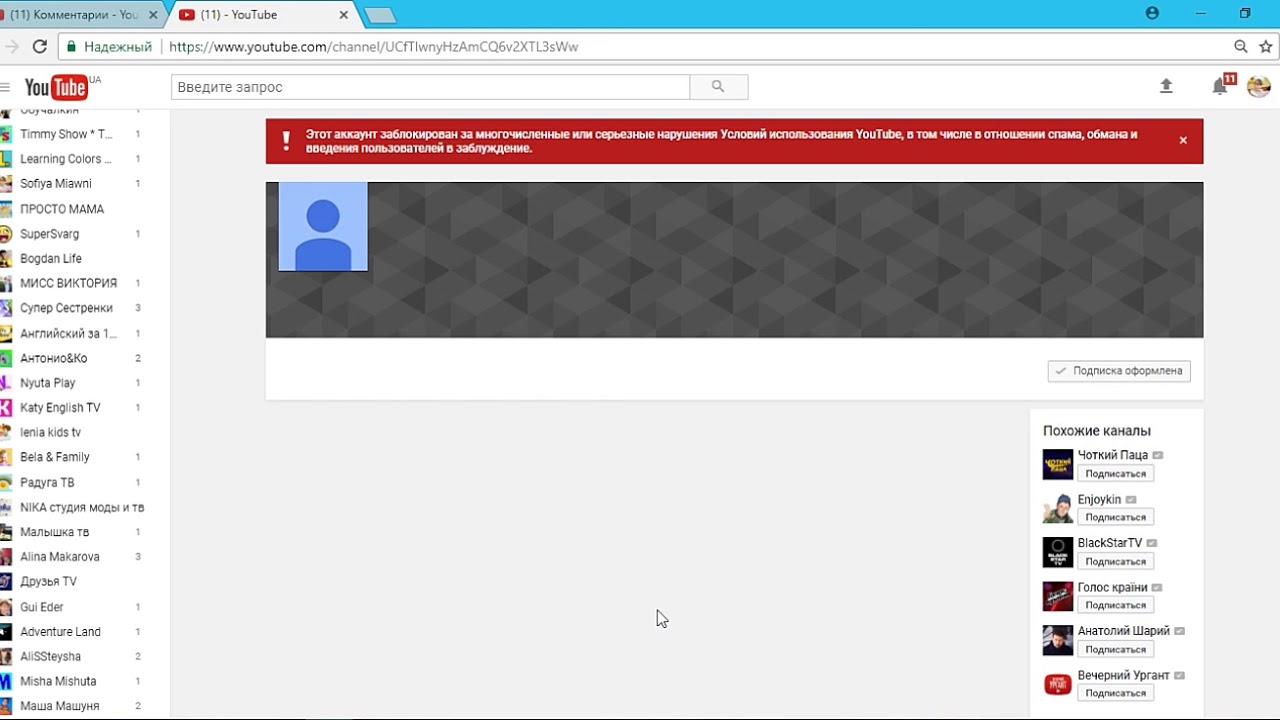Subscribe to Чоткий Паца

(x=1116, y=474)
